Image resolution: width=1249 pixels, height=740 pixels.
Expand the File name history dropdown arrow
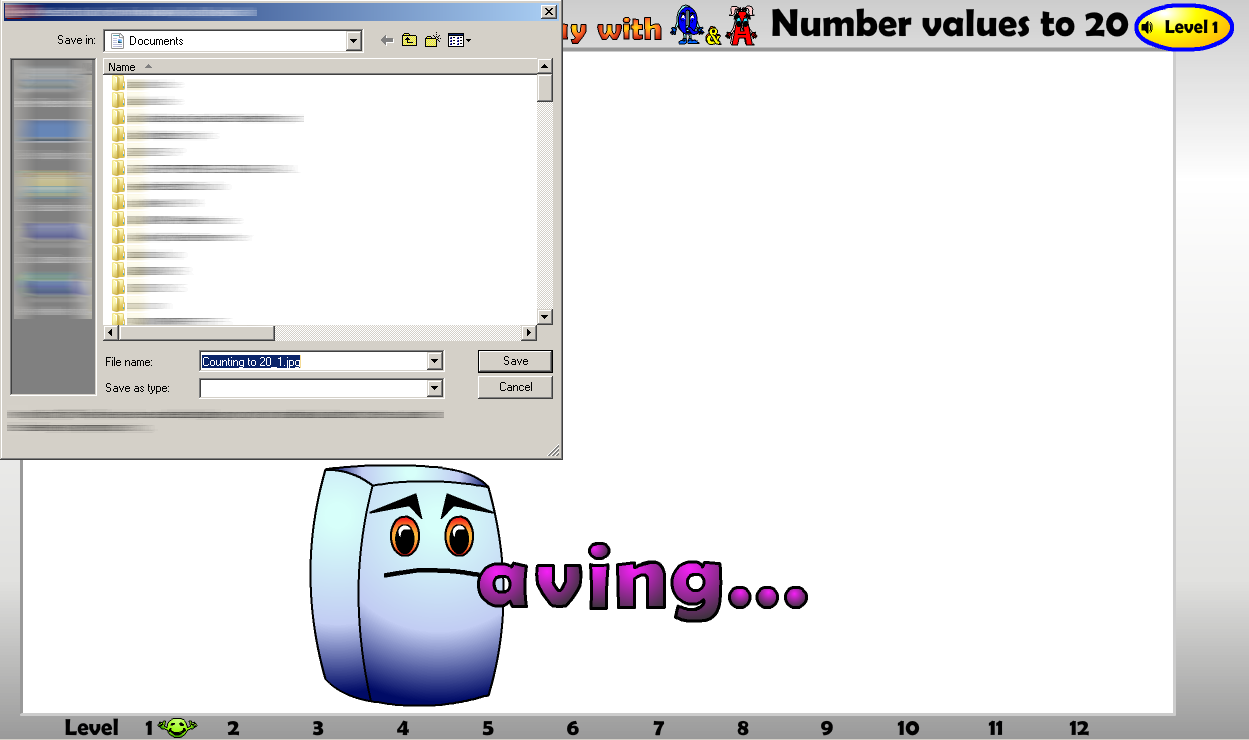pos(434,361)
